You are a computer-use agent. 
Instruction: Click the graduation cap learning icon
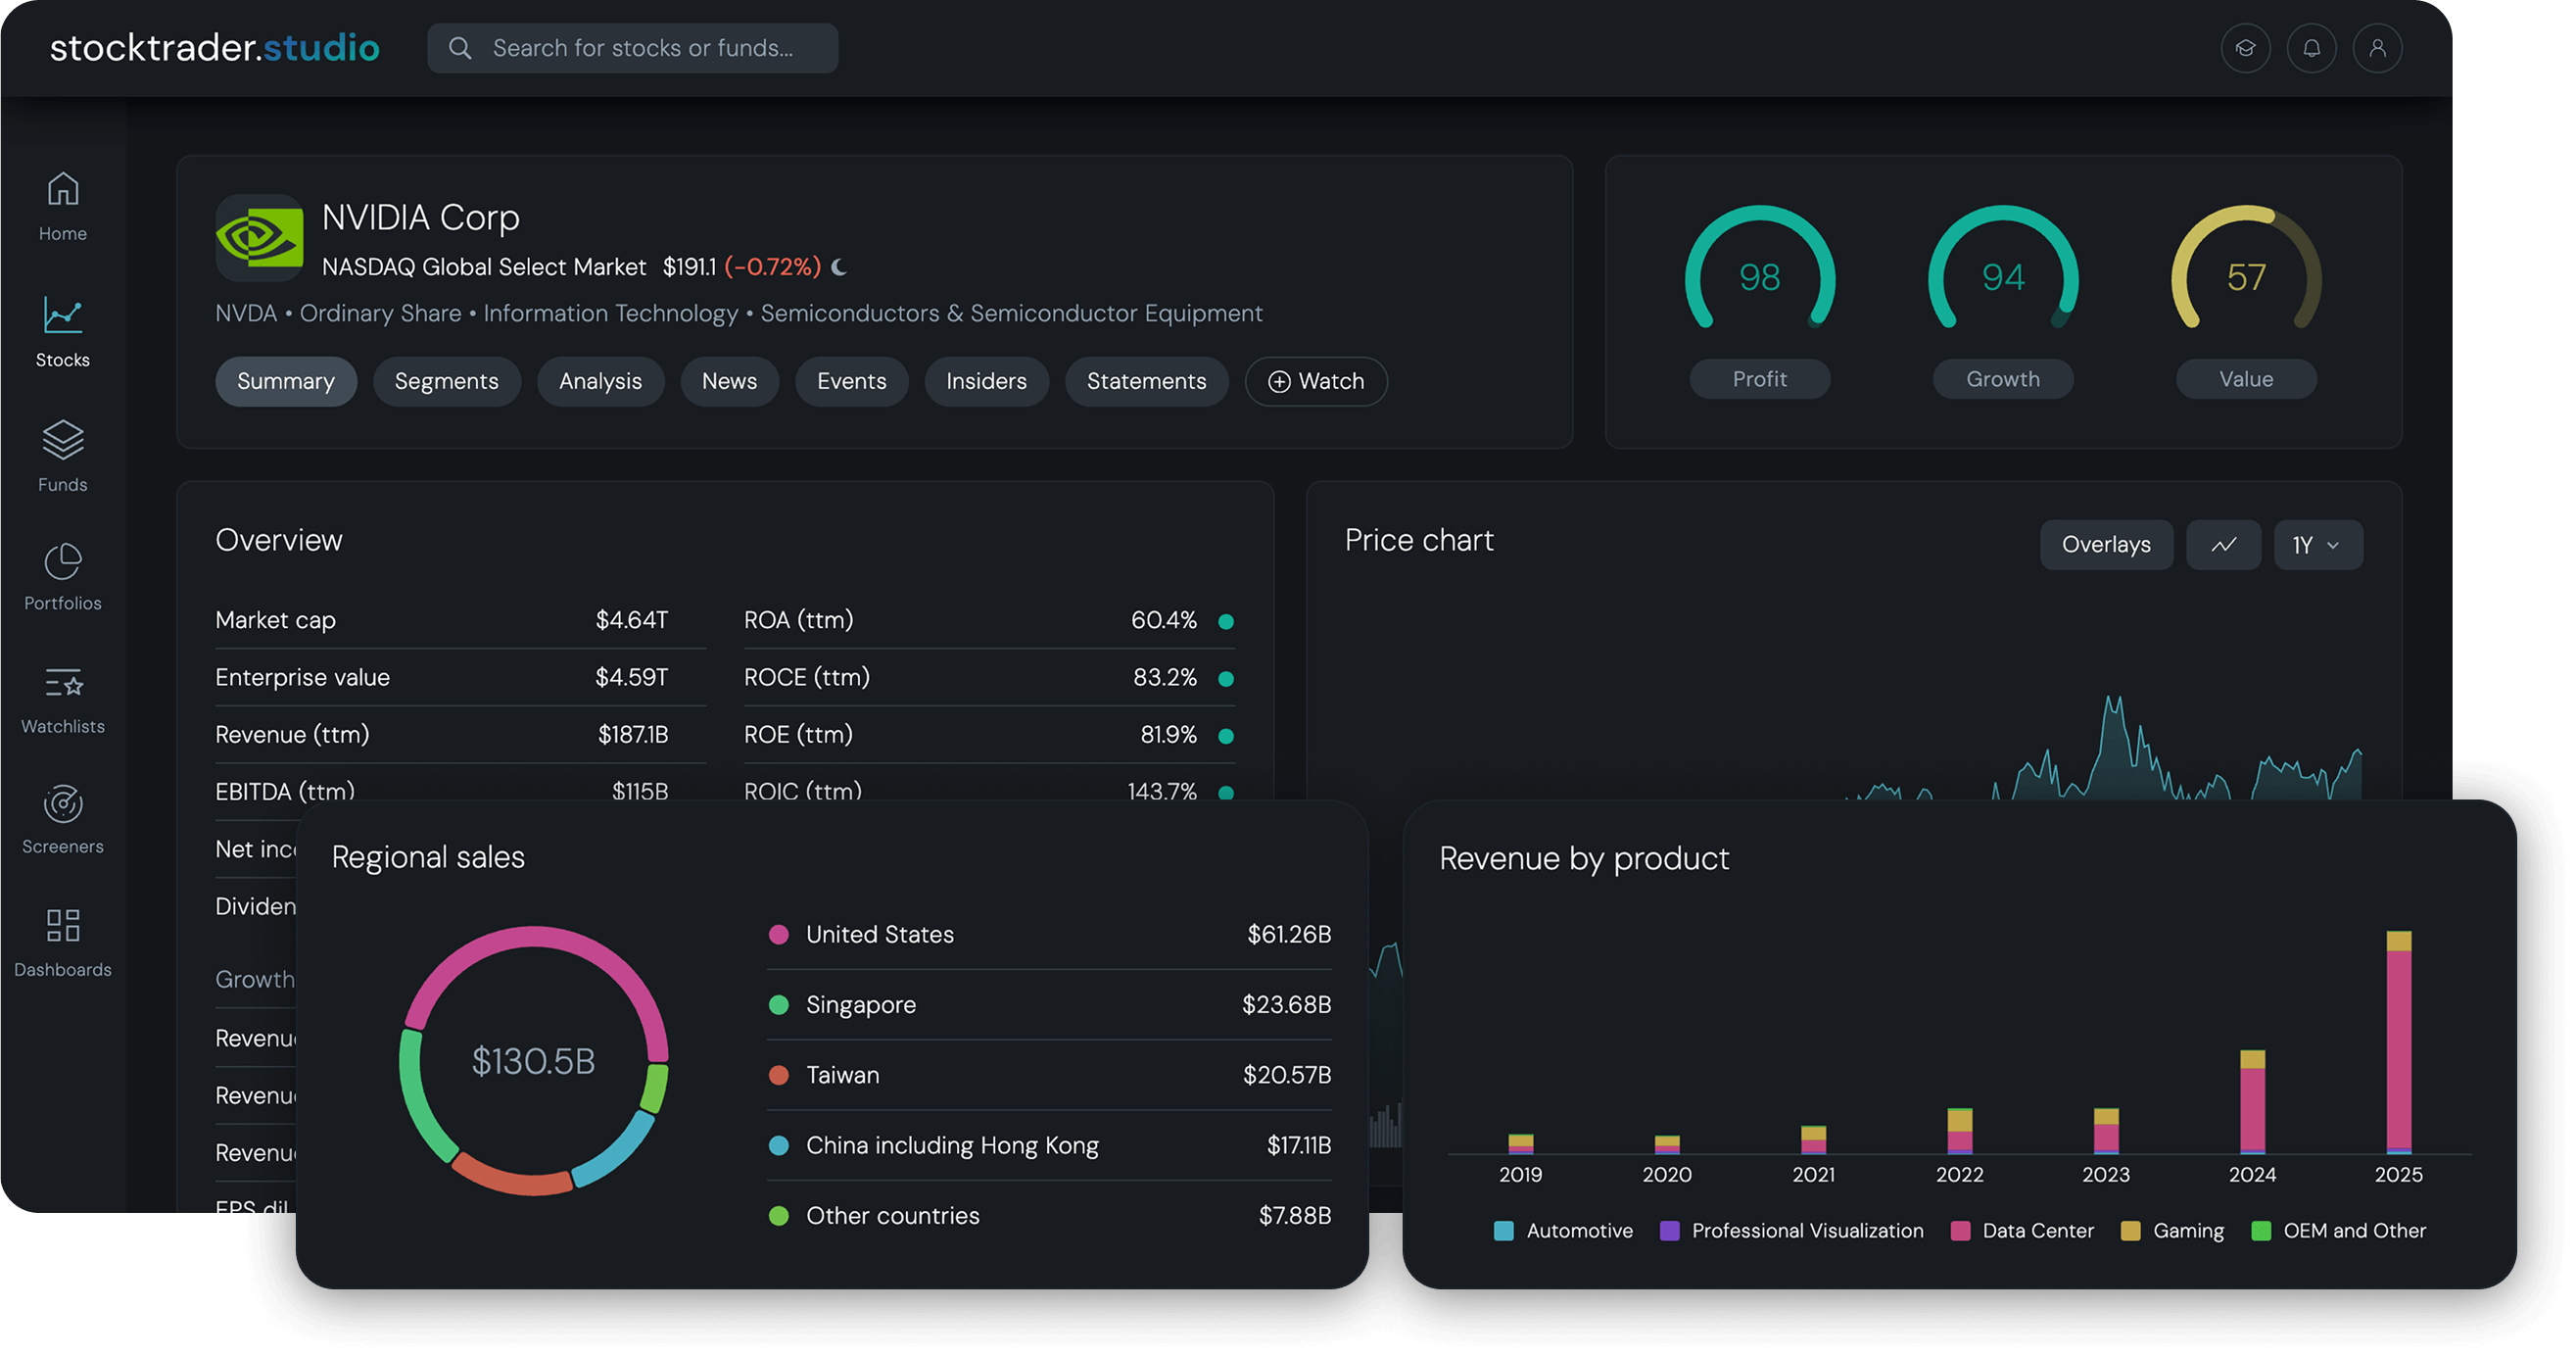(x=2245, y=48)
